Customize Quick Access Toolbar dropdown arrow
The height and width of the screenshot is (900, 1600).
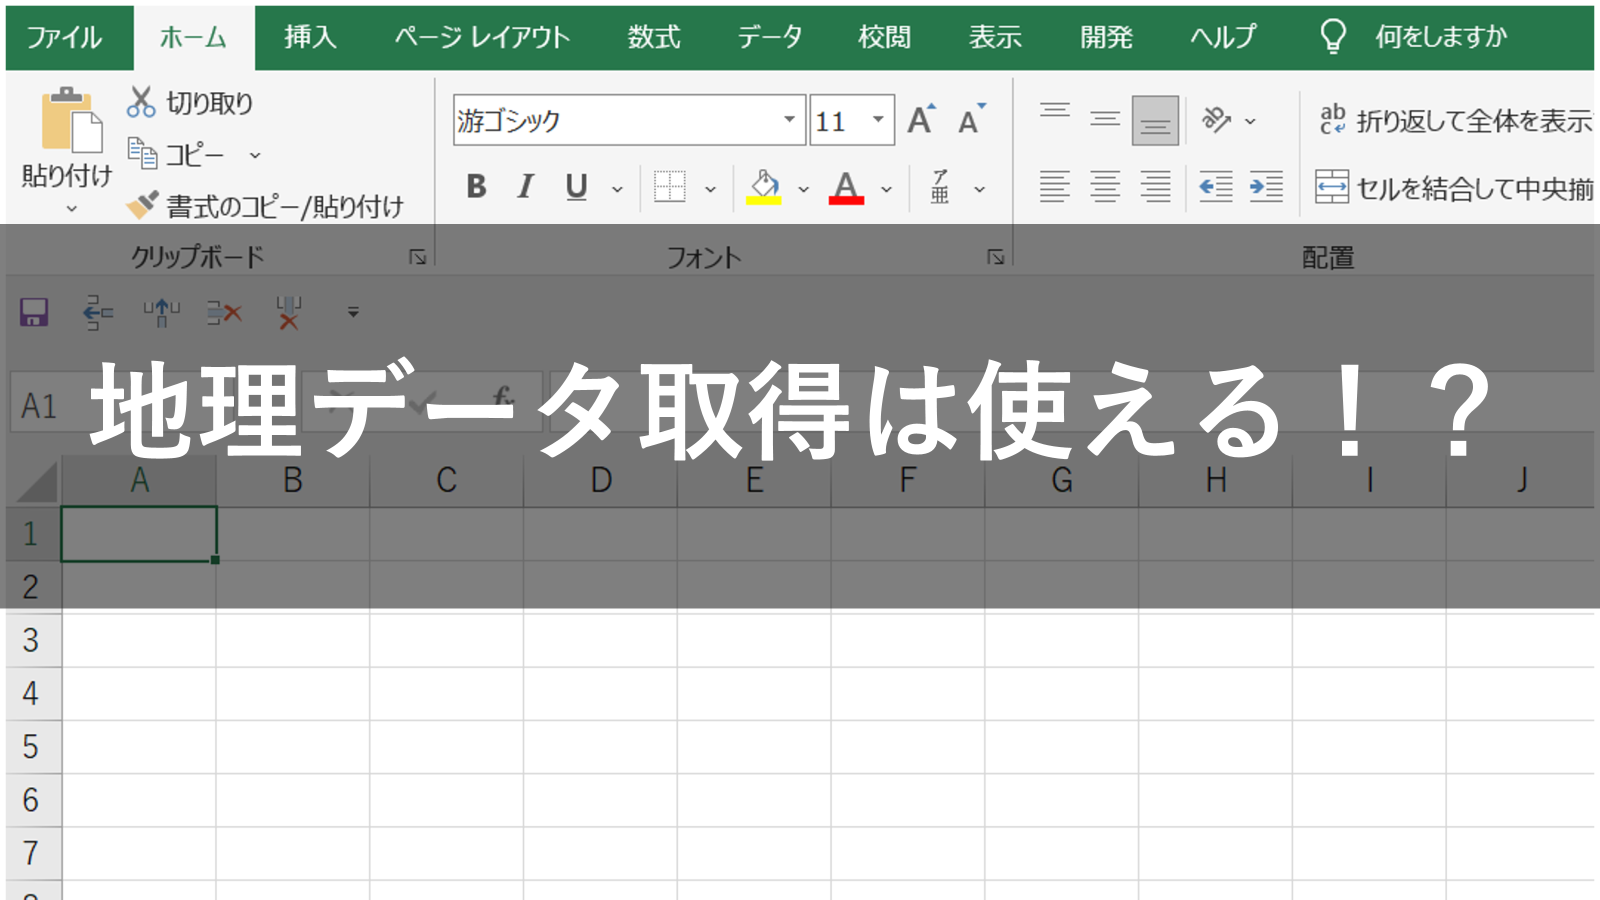[x=353, y=312]
